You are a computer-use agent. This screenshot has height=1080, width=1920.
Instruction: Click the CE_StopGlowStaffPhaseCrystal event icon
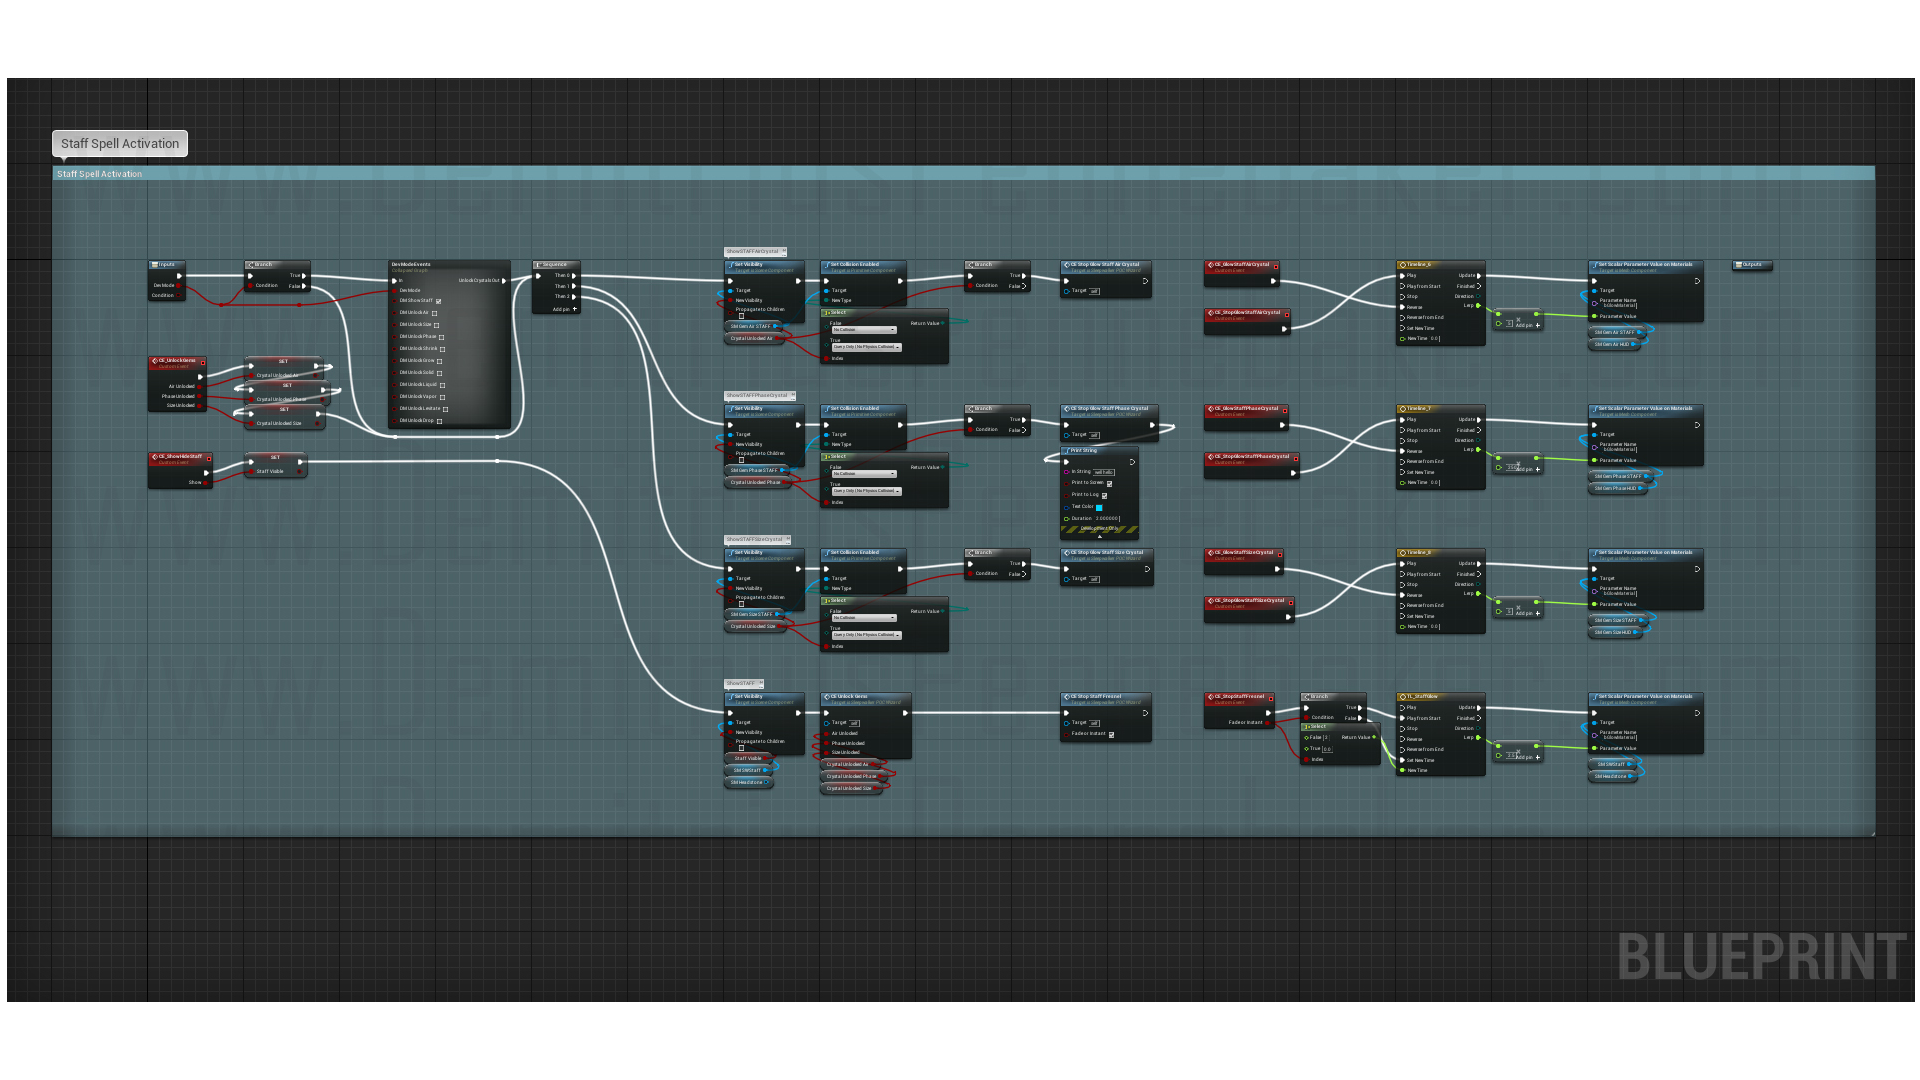tap(1211, 457)
